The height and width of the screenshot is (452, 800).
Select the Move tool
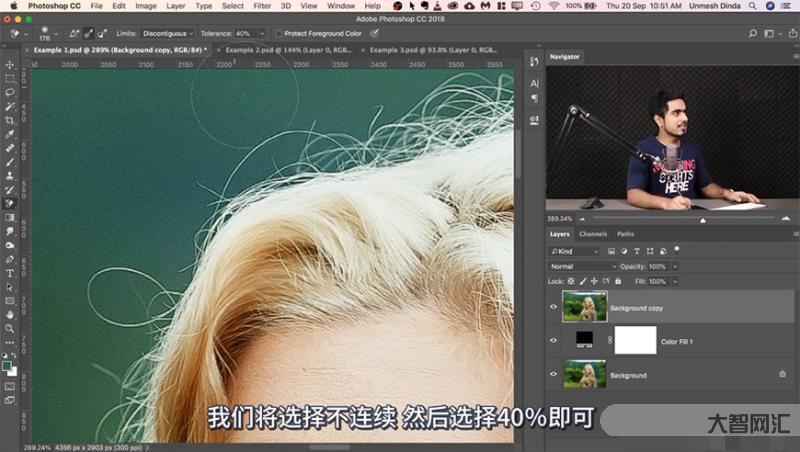(10, 65)
